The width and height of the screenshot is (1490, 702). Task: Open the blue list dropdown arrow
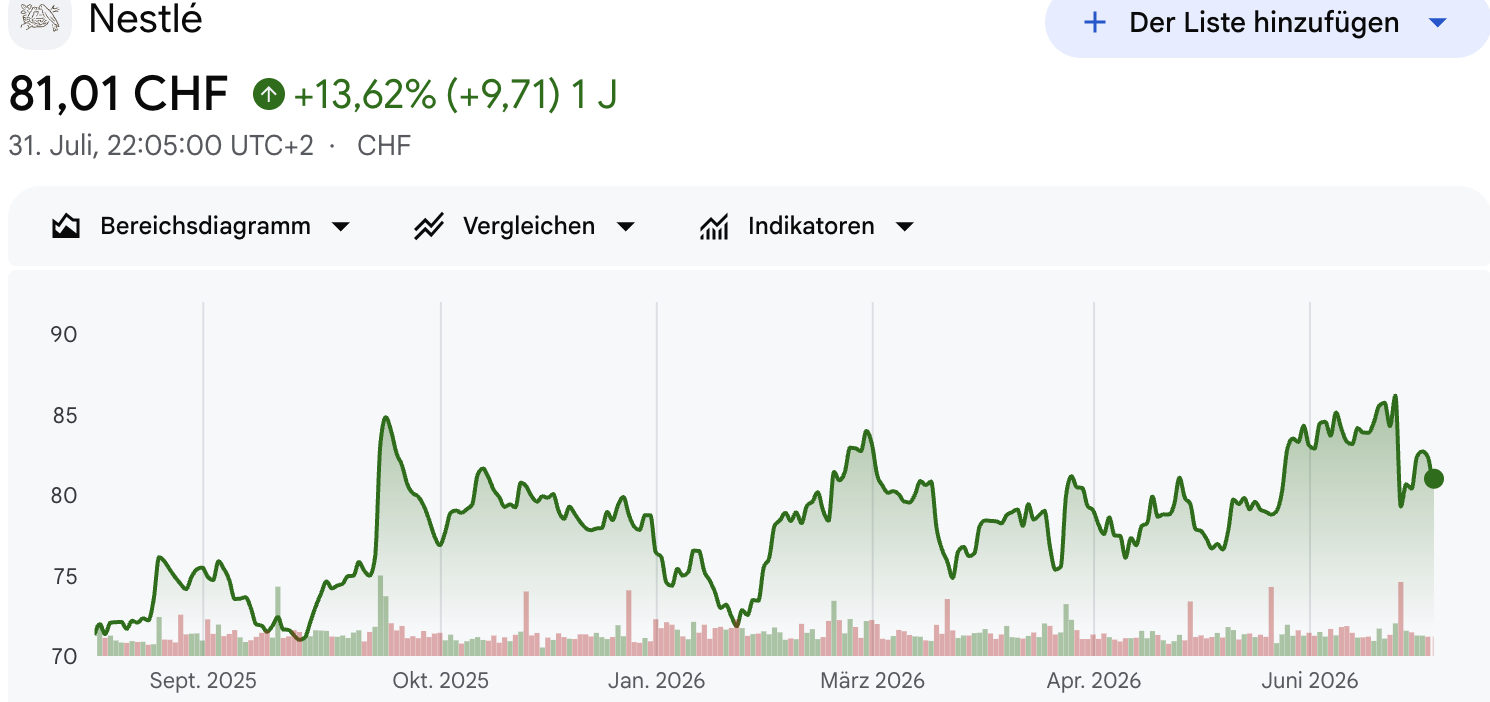point(1438,23)
